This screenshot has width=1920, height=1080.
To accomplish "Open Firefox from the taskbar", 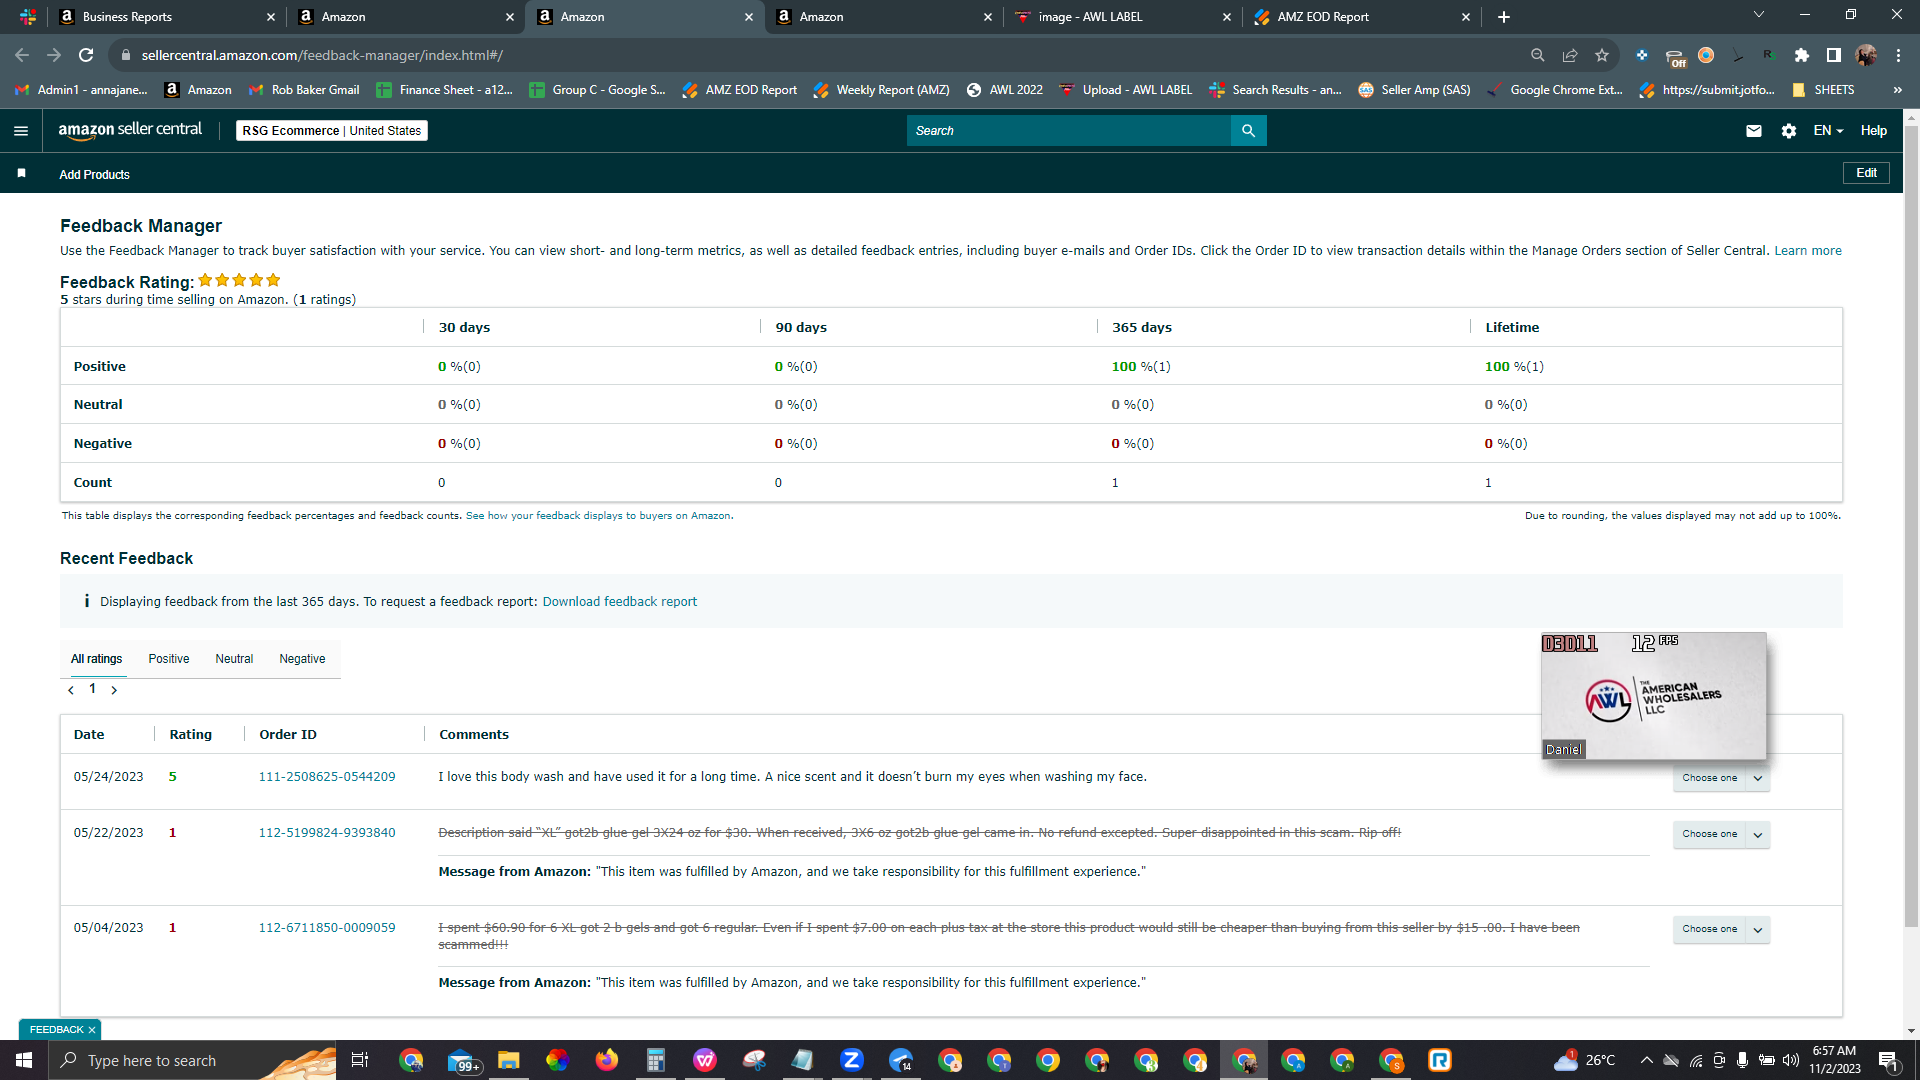I will [x=607, y=1060].
